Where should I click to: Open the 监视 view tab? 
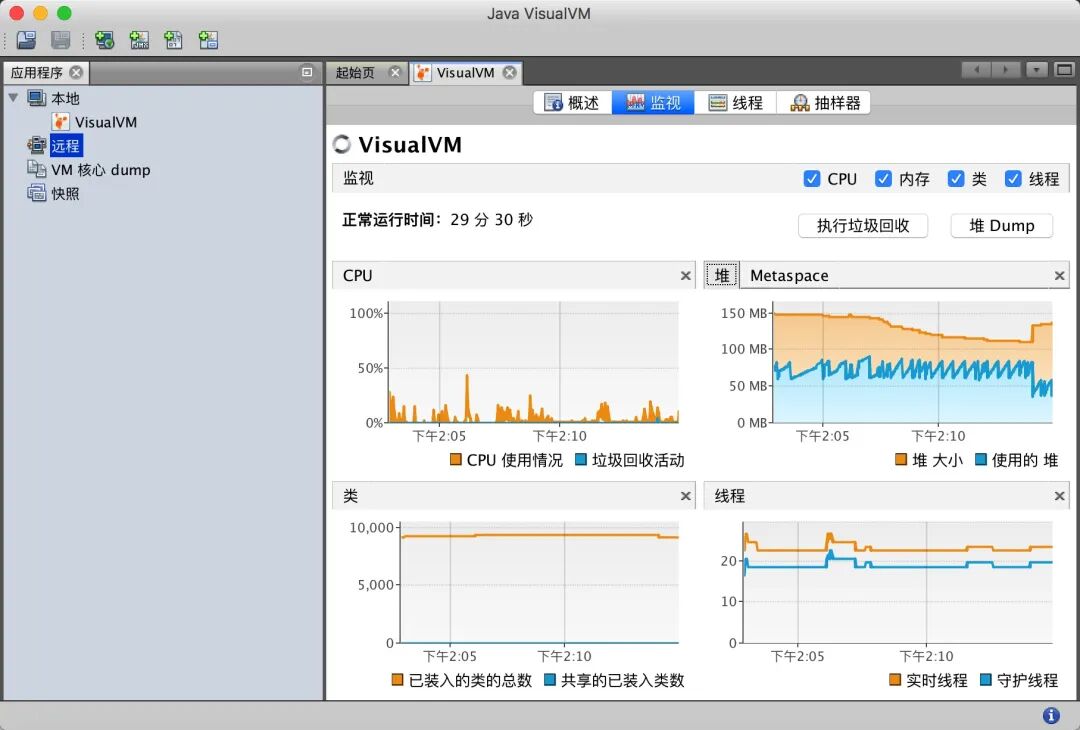[653, 103]
